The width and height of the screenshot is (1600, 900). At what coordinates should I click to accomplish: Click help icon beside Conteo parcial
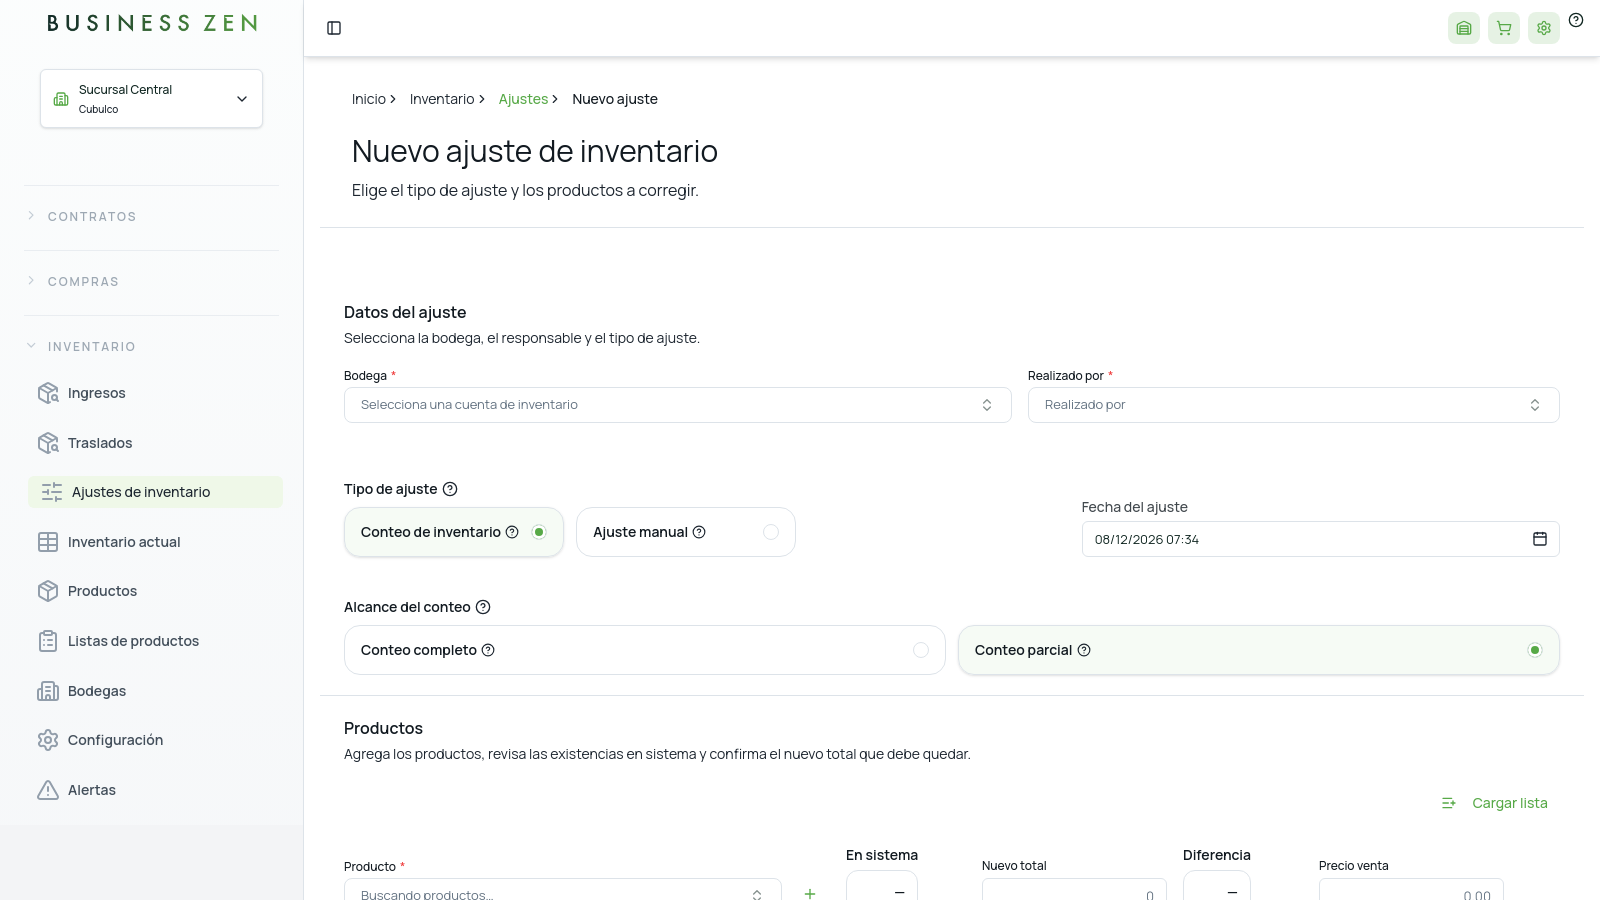tap(1084, 650)
